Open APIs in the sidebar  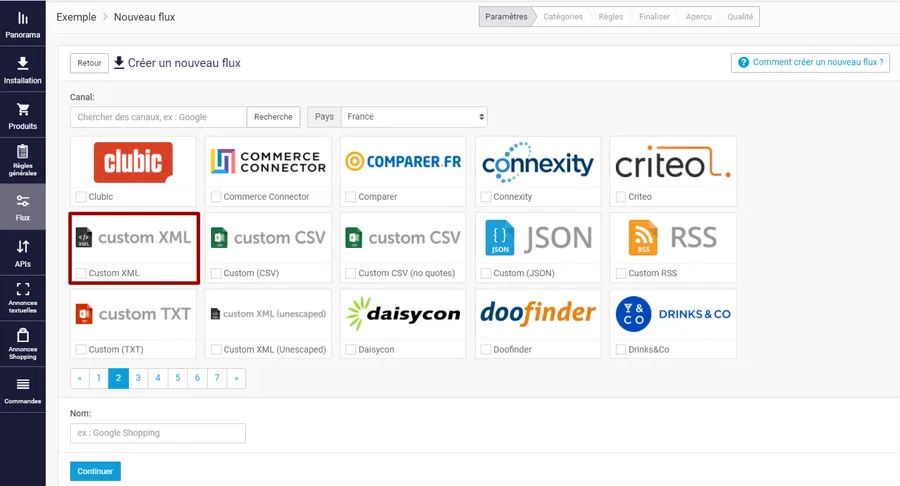click(22, 253)
